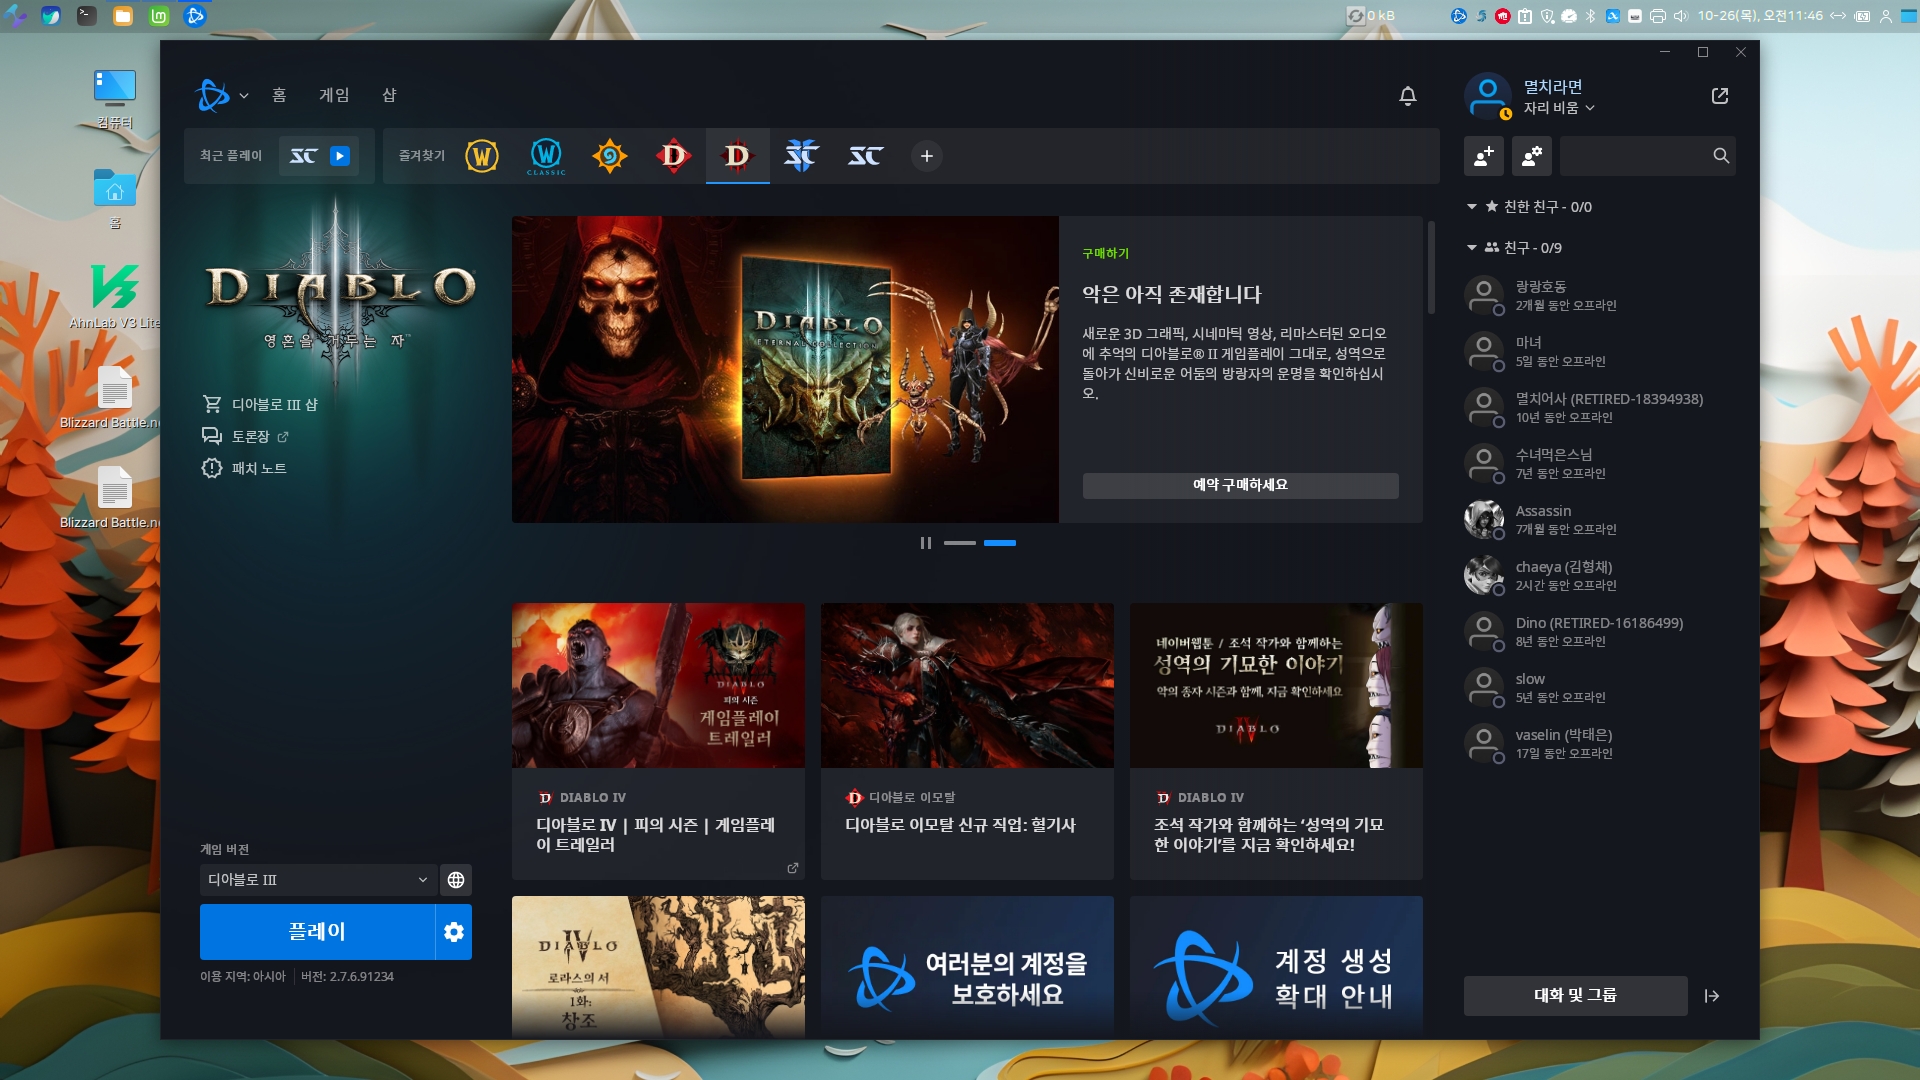Viewport: 1920px width, 1080px height.
Task: Open the 디아블로 III game version dropdown
Action: [317, 880]
